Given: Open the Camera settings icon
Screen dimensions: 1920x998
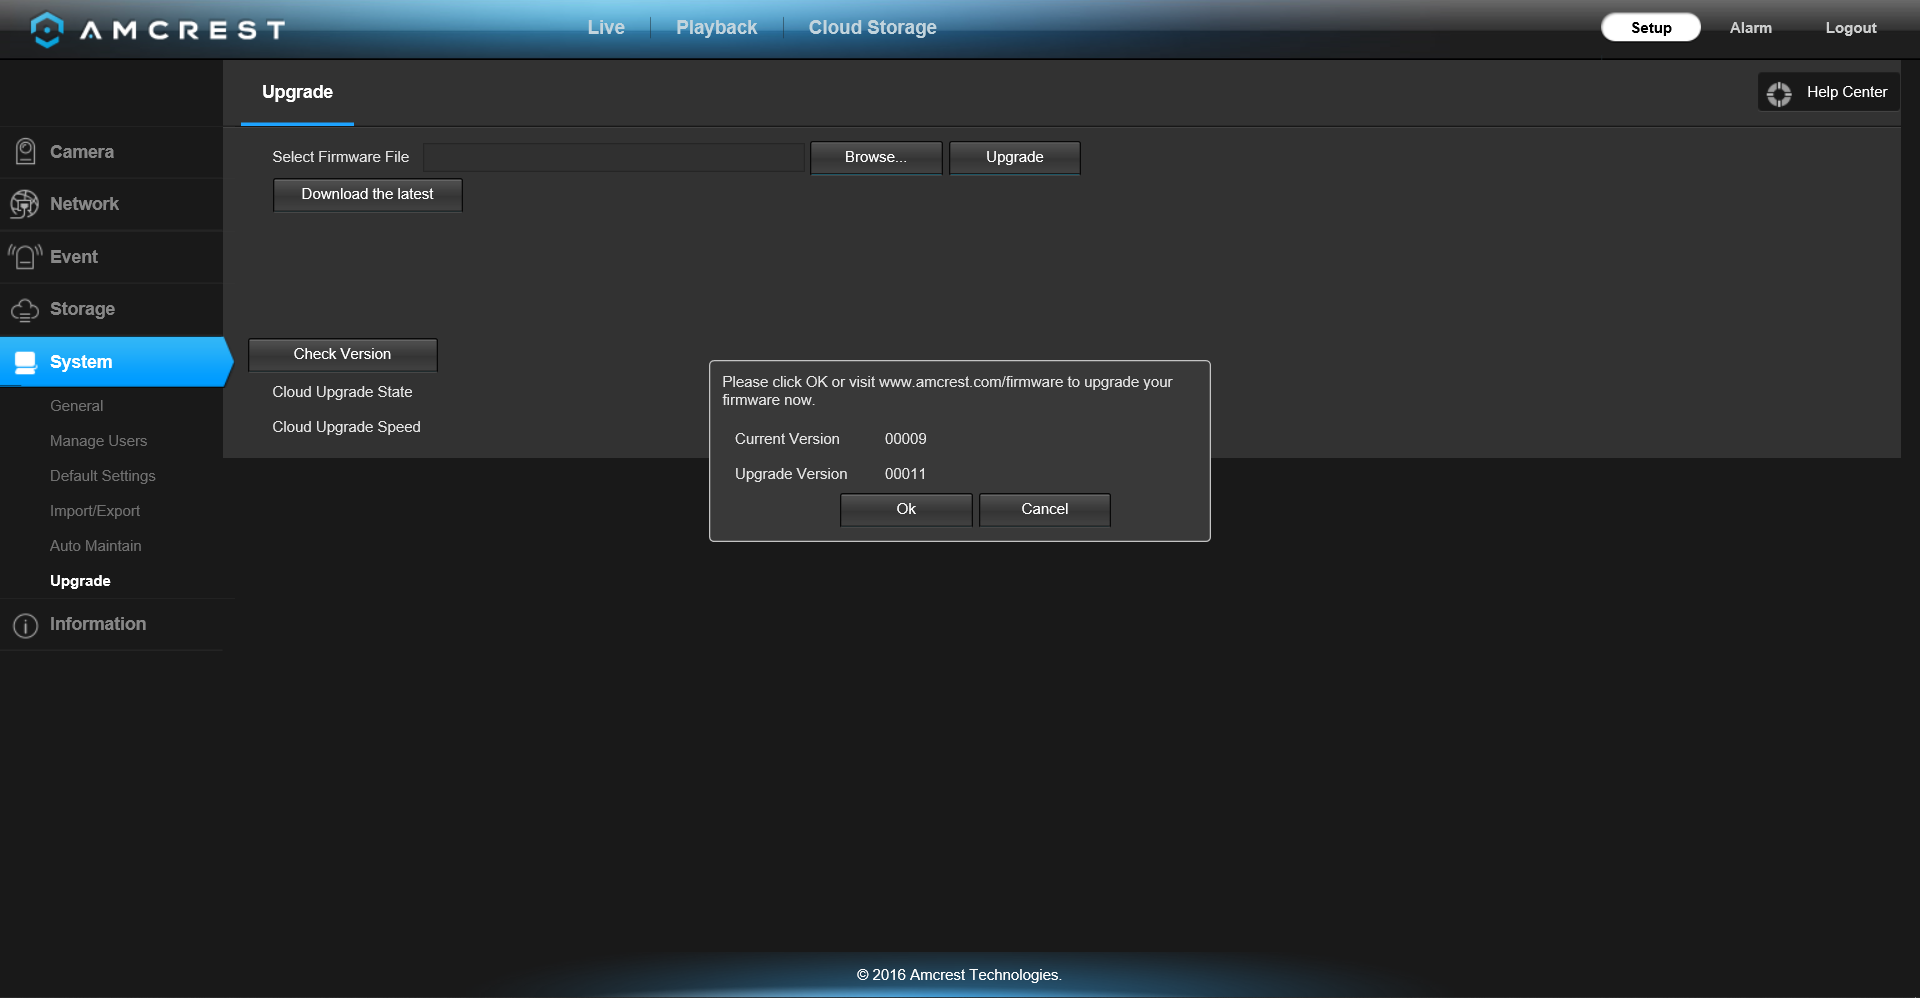Looking at the screenshot, I should [25, 152].
